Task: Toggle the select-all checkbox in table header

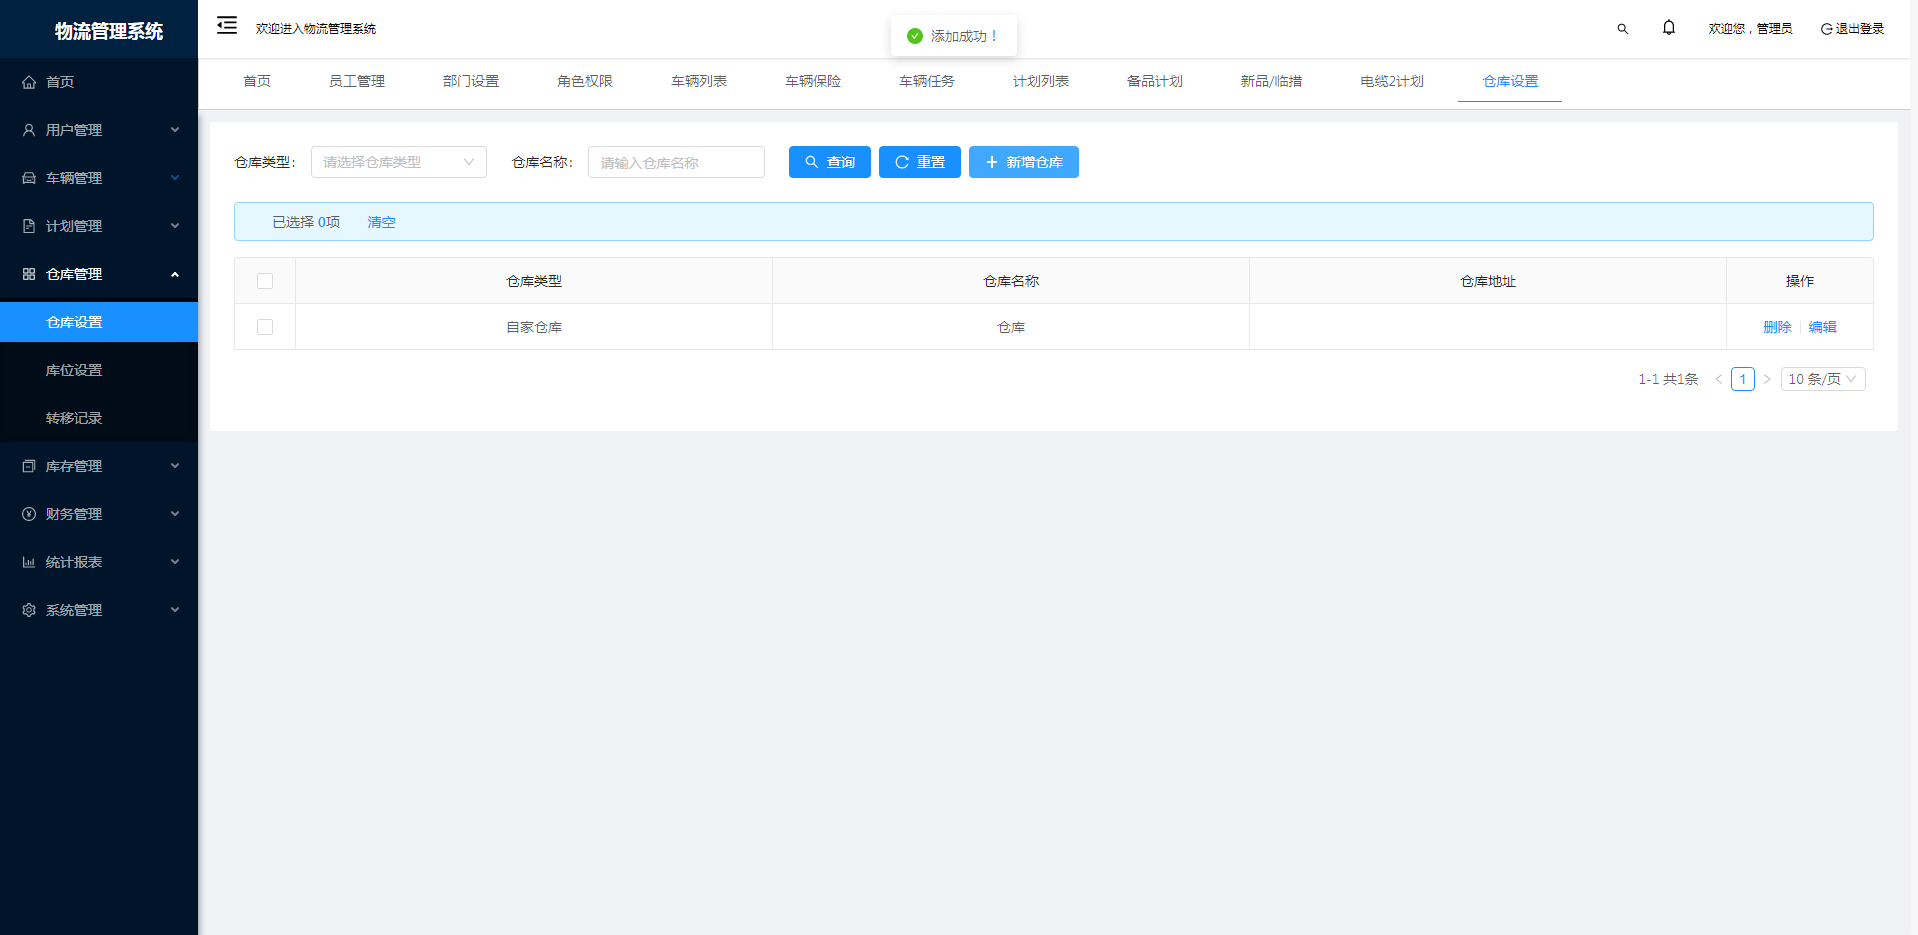Action: [265, 281]
